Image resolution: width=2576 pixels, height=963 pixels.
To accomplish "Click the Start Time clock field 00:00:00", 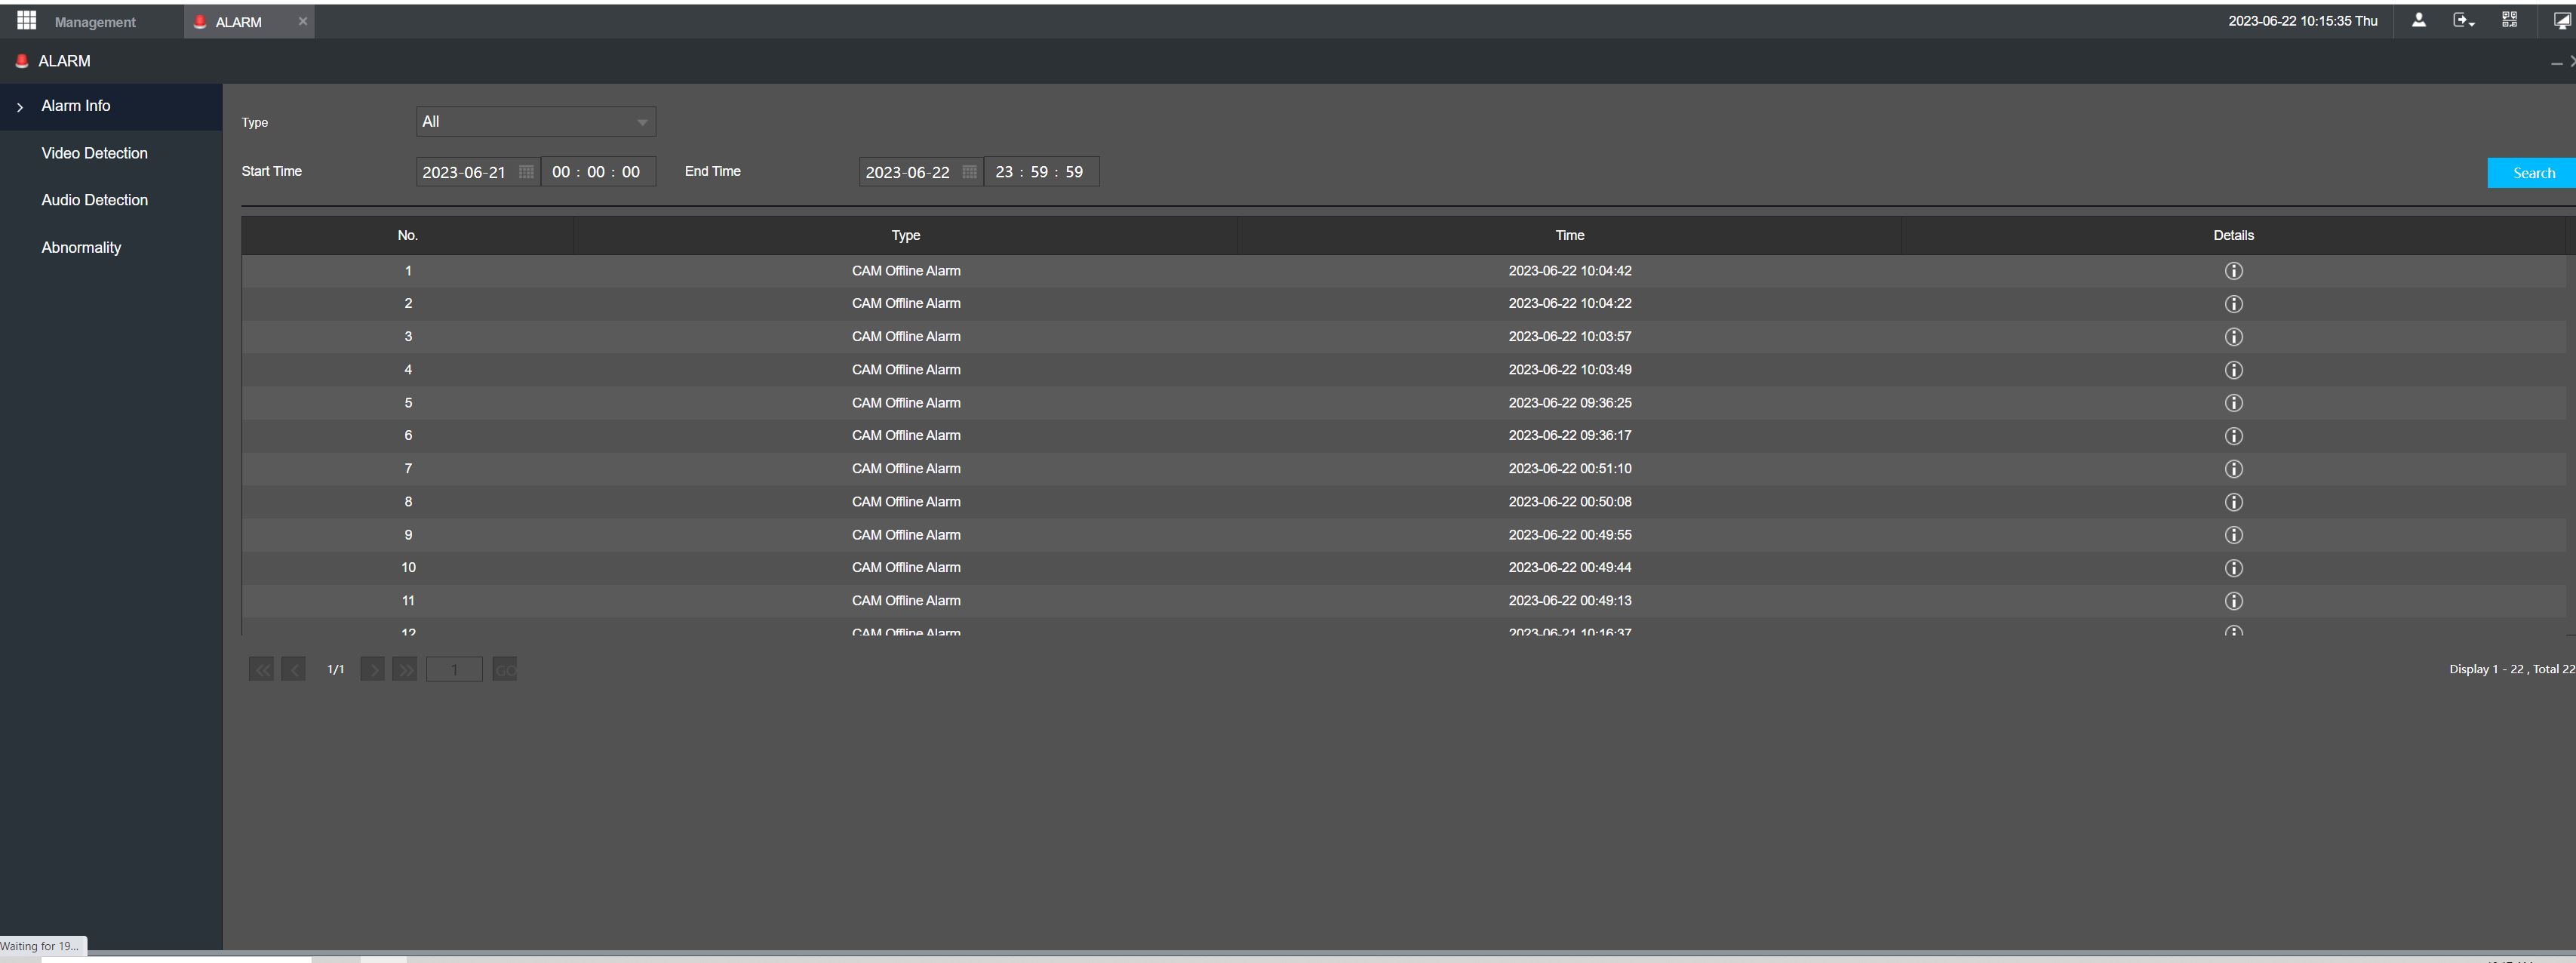I will pos(598,172).
